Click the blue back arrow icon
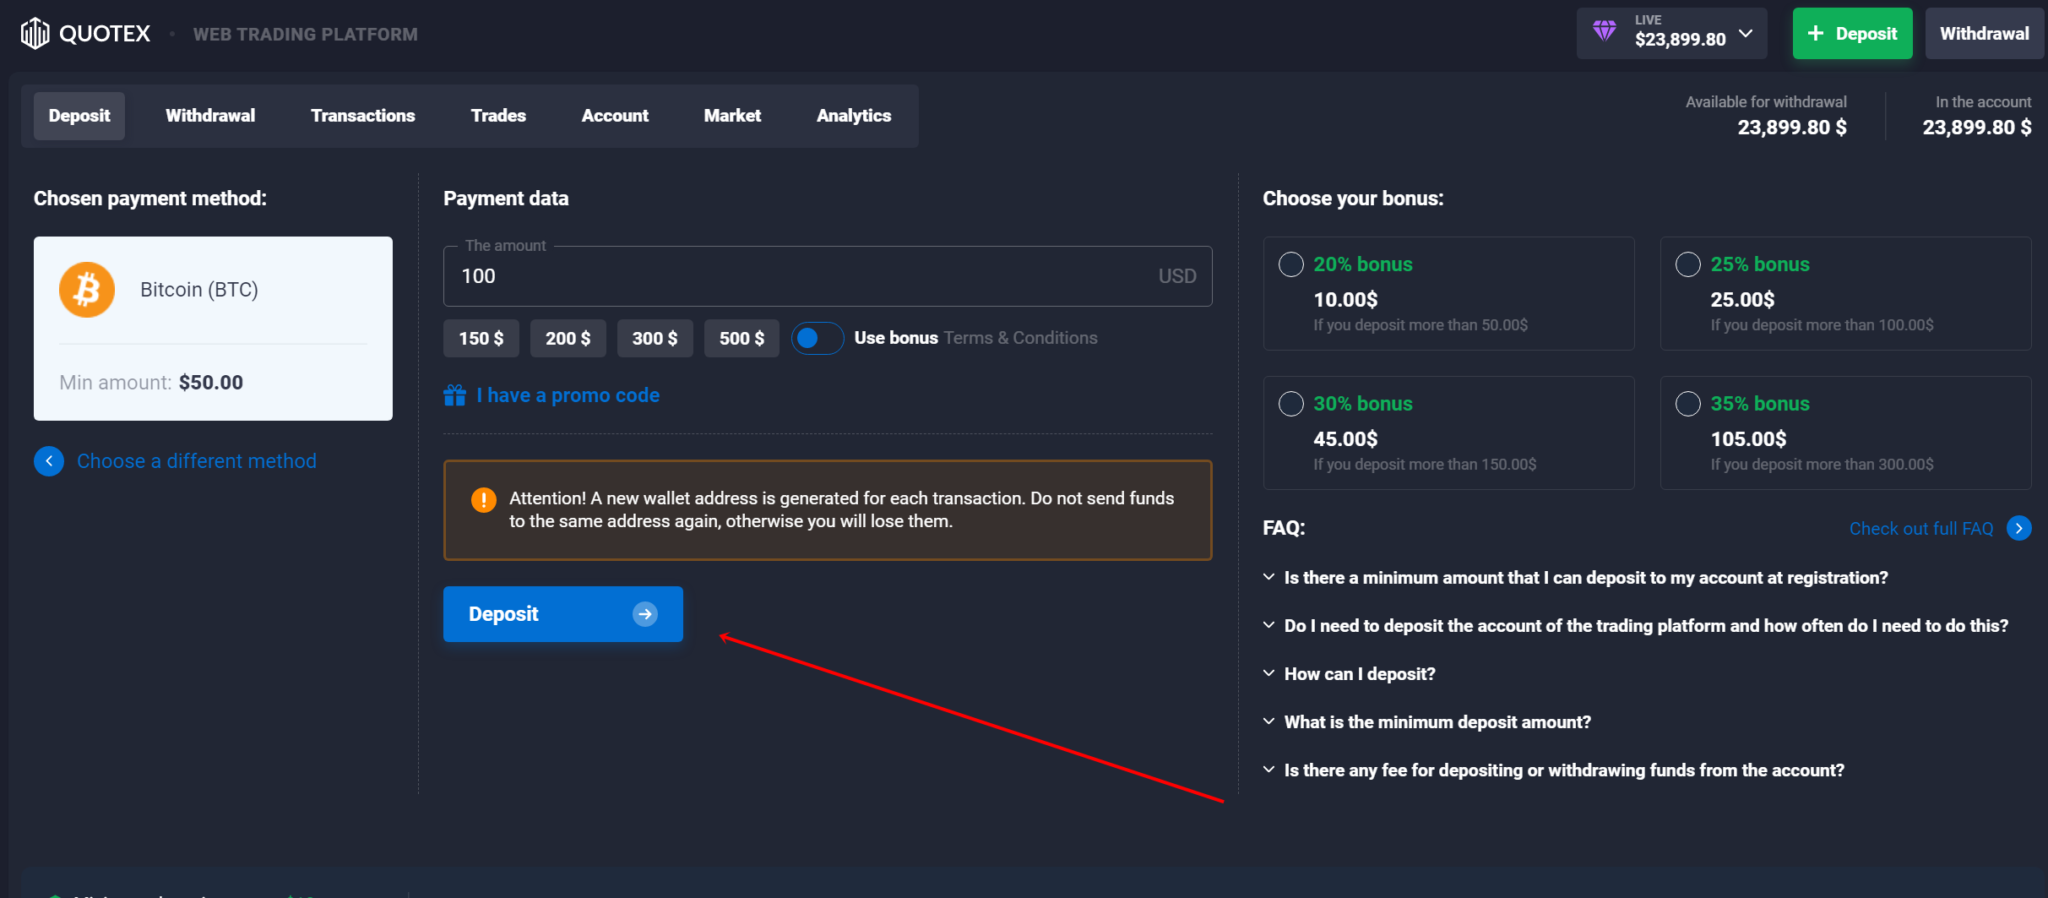Screen dimensions: 2048x898 [49, 461]
